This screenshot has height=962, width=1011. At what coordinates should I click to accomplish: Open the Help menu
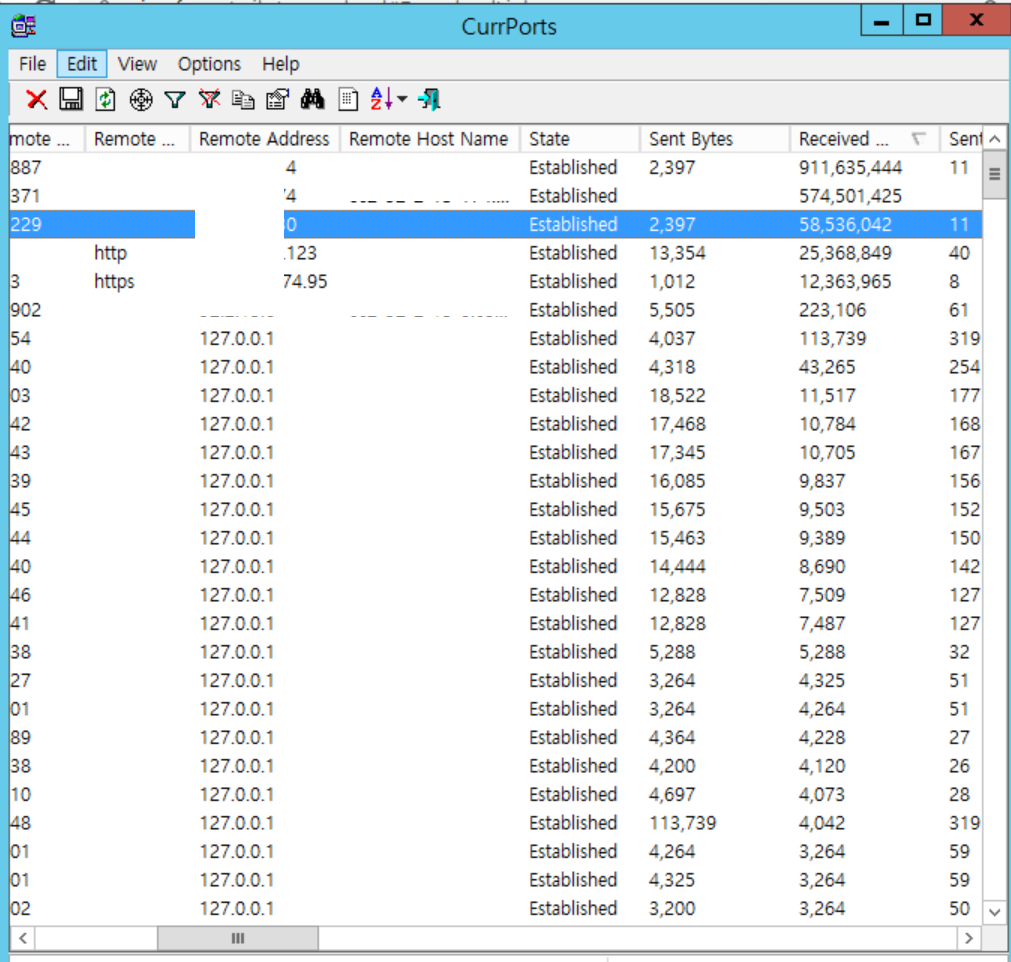pos(280,64)
